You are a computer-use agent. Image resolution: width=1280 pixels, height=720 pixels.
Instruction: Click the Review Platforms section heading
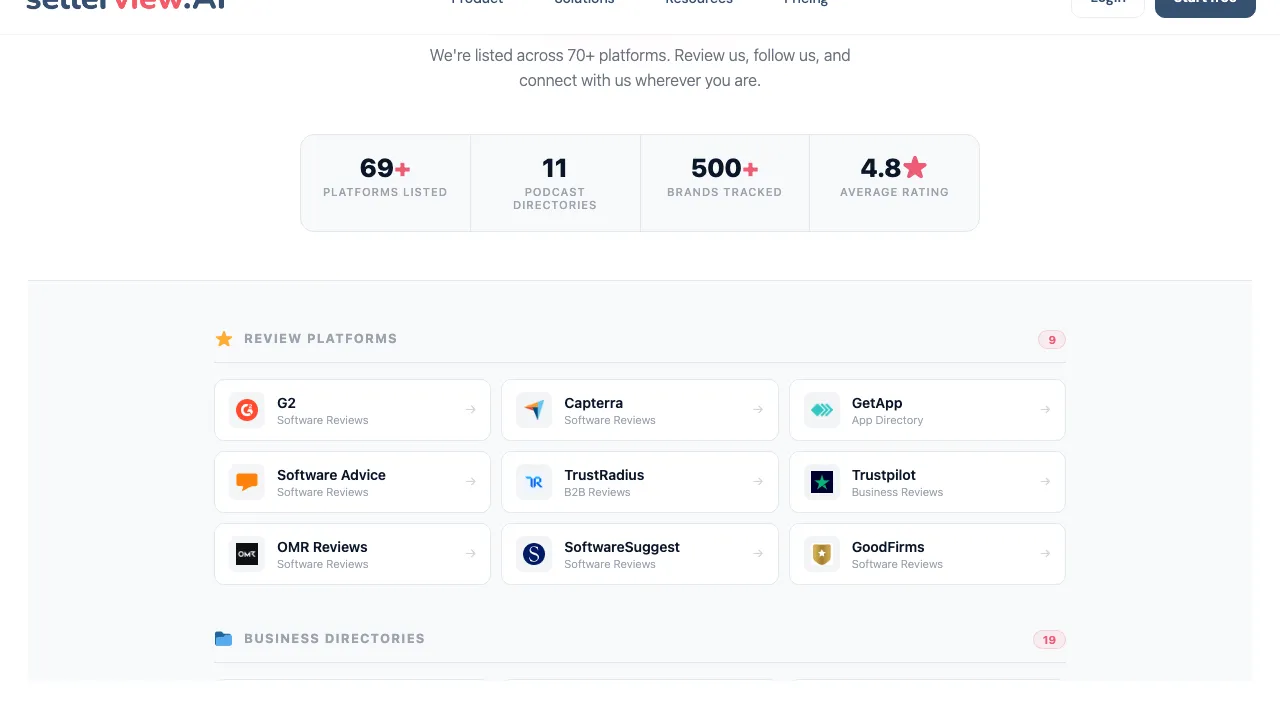click(x=320, y=339)
